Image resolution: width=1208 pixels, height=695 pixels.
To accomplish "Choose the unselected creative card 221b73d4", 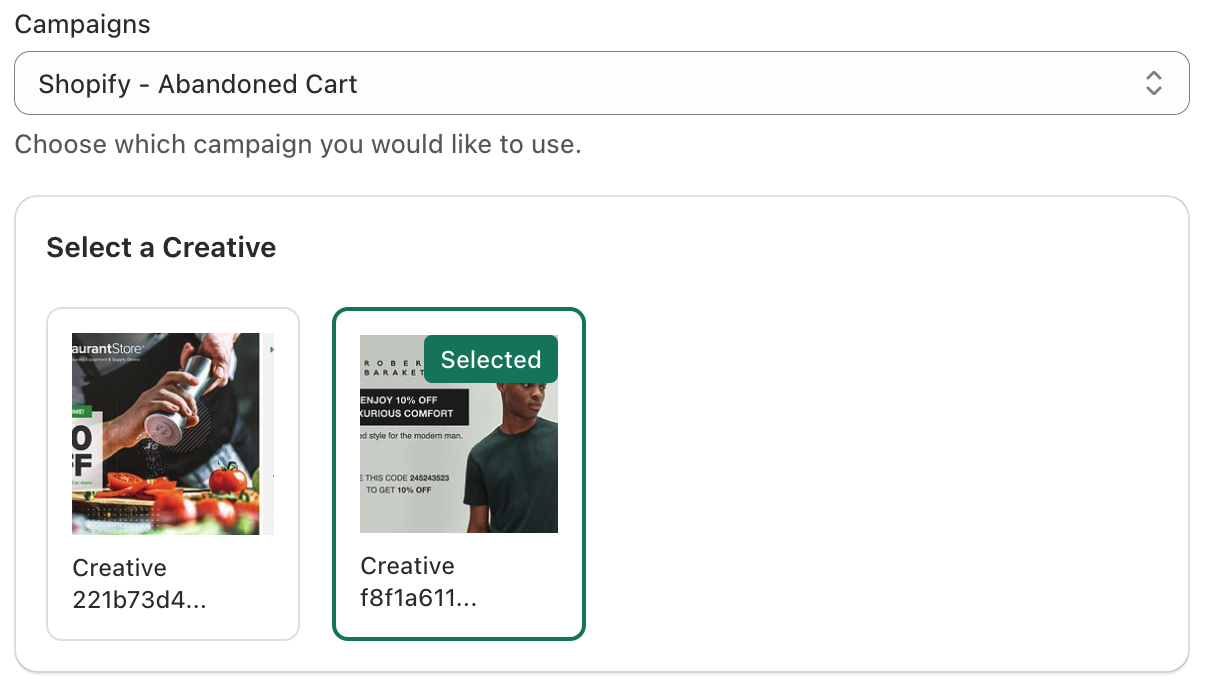I will pos(173,473).
